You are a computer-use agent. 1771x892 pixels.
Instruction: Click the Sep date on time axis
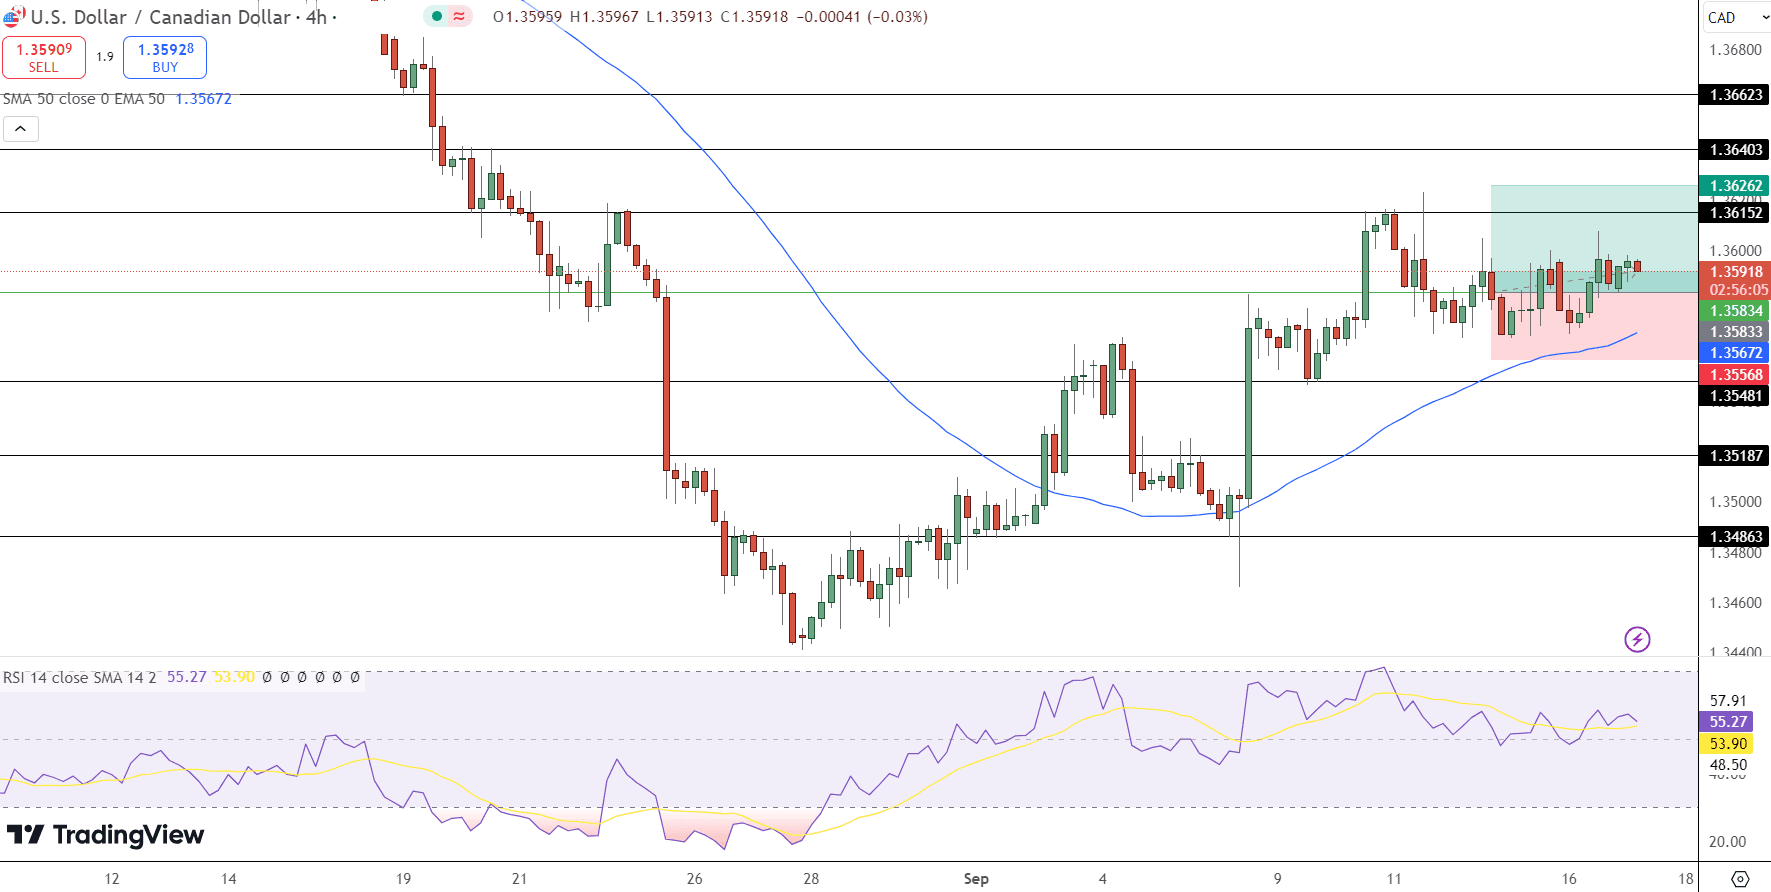pos(976,879)
